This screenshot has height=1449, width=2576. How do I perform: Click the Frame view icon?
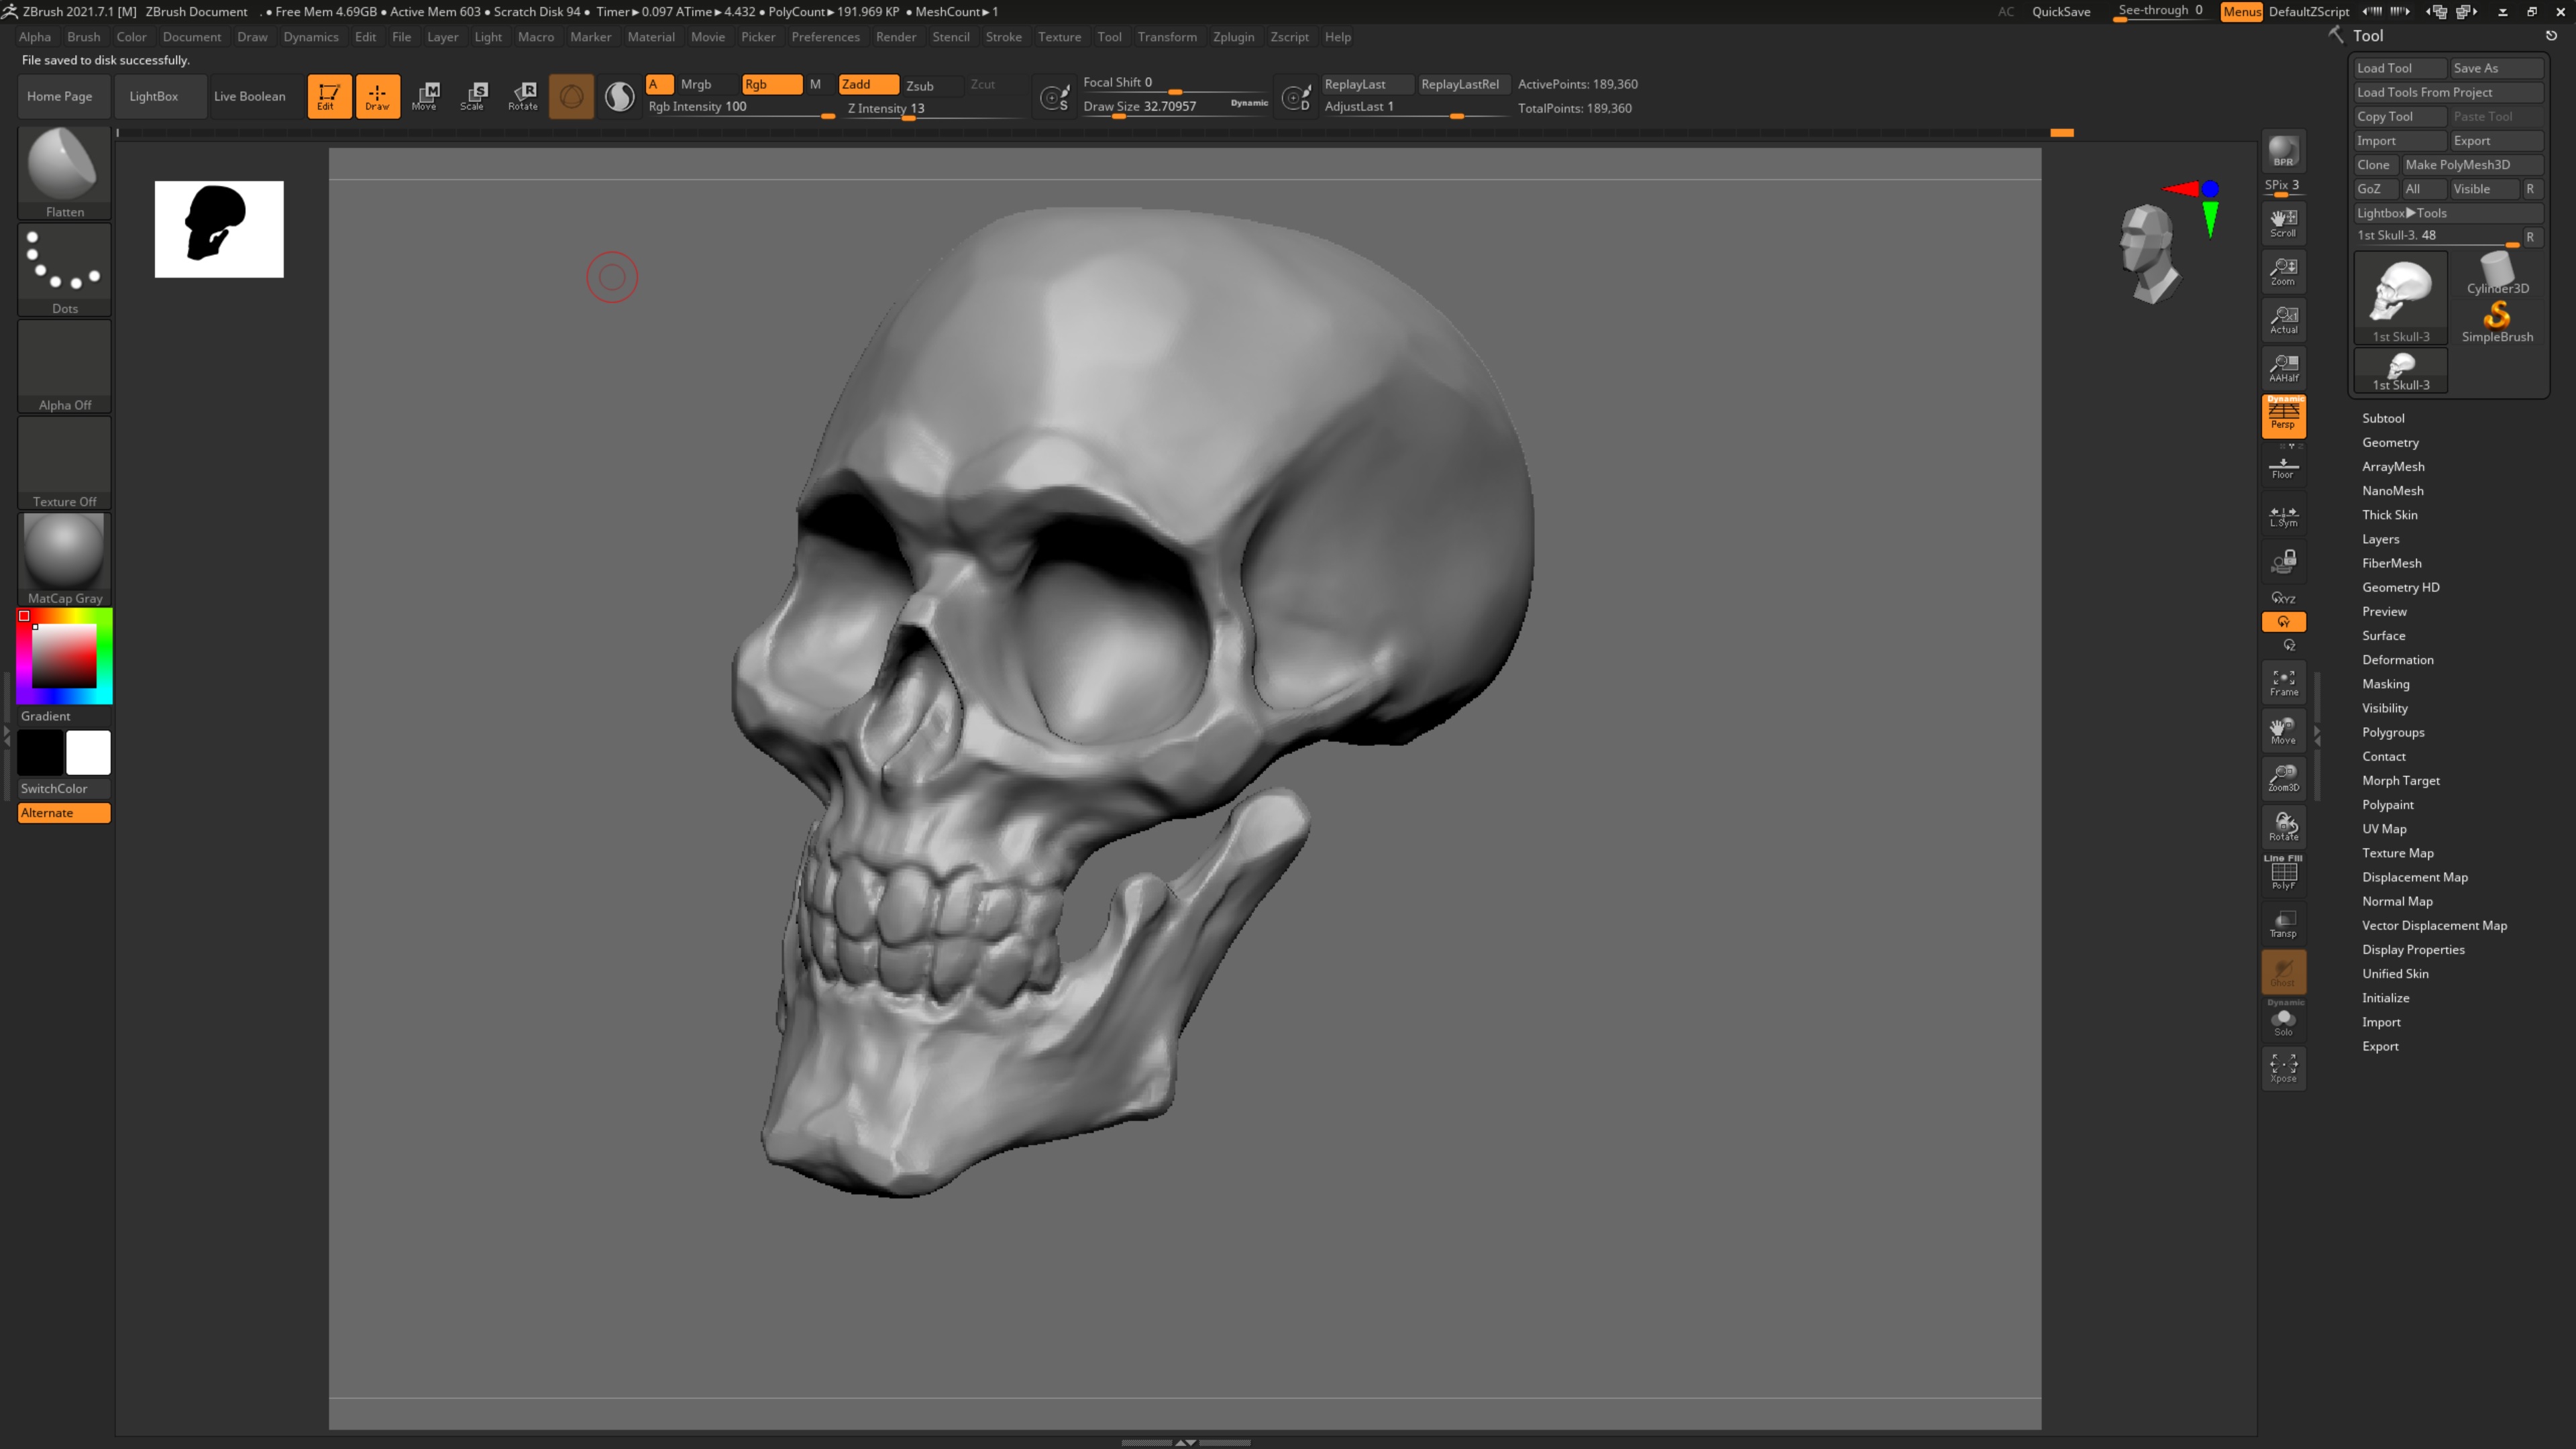(2283, 683)
